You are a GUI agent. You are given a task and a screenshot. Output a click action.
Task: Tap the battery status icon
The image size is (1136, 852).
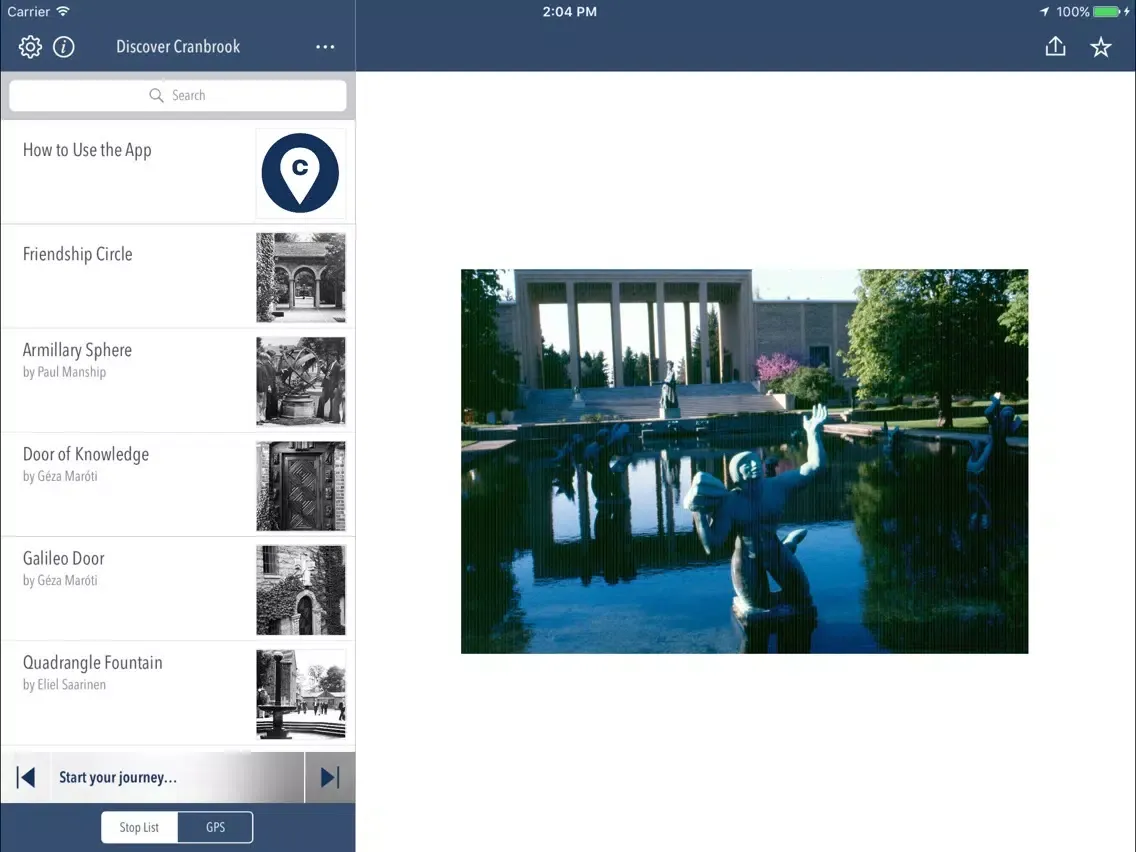(1106, 12)
